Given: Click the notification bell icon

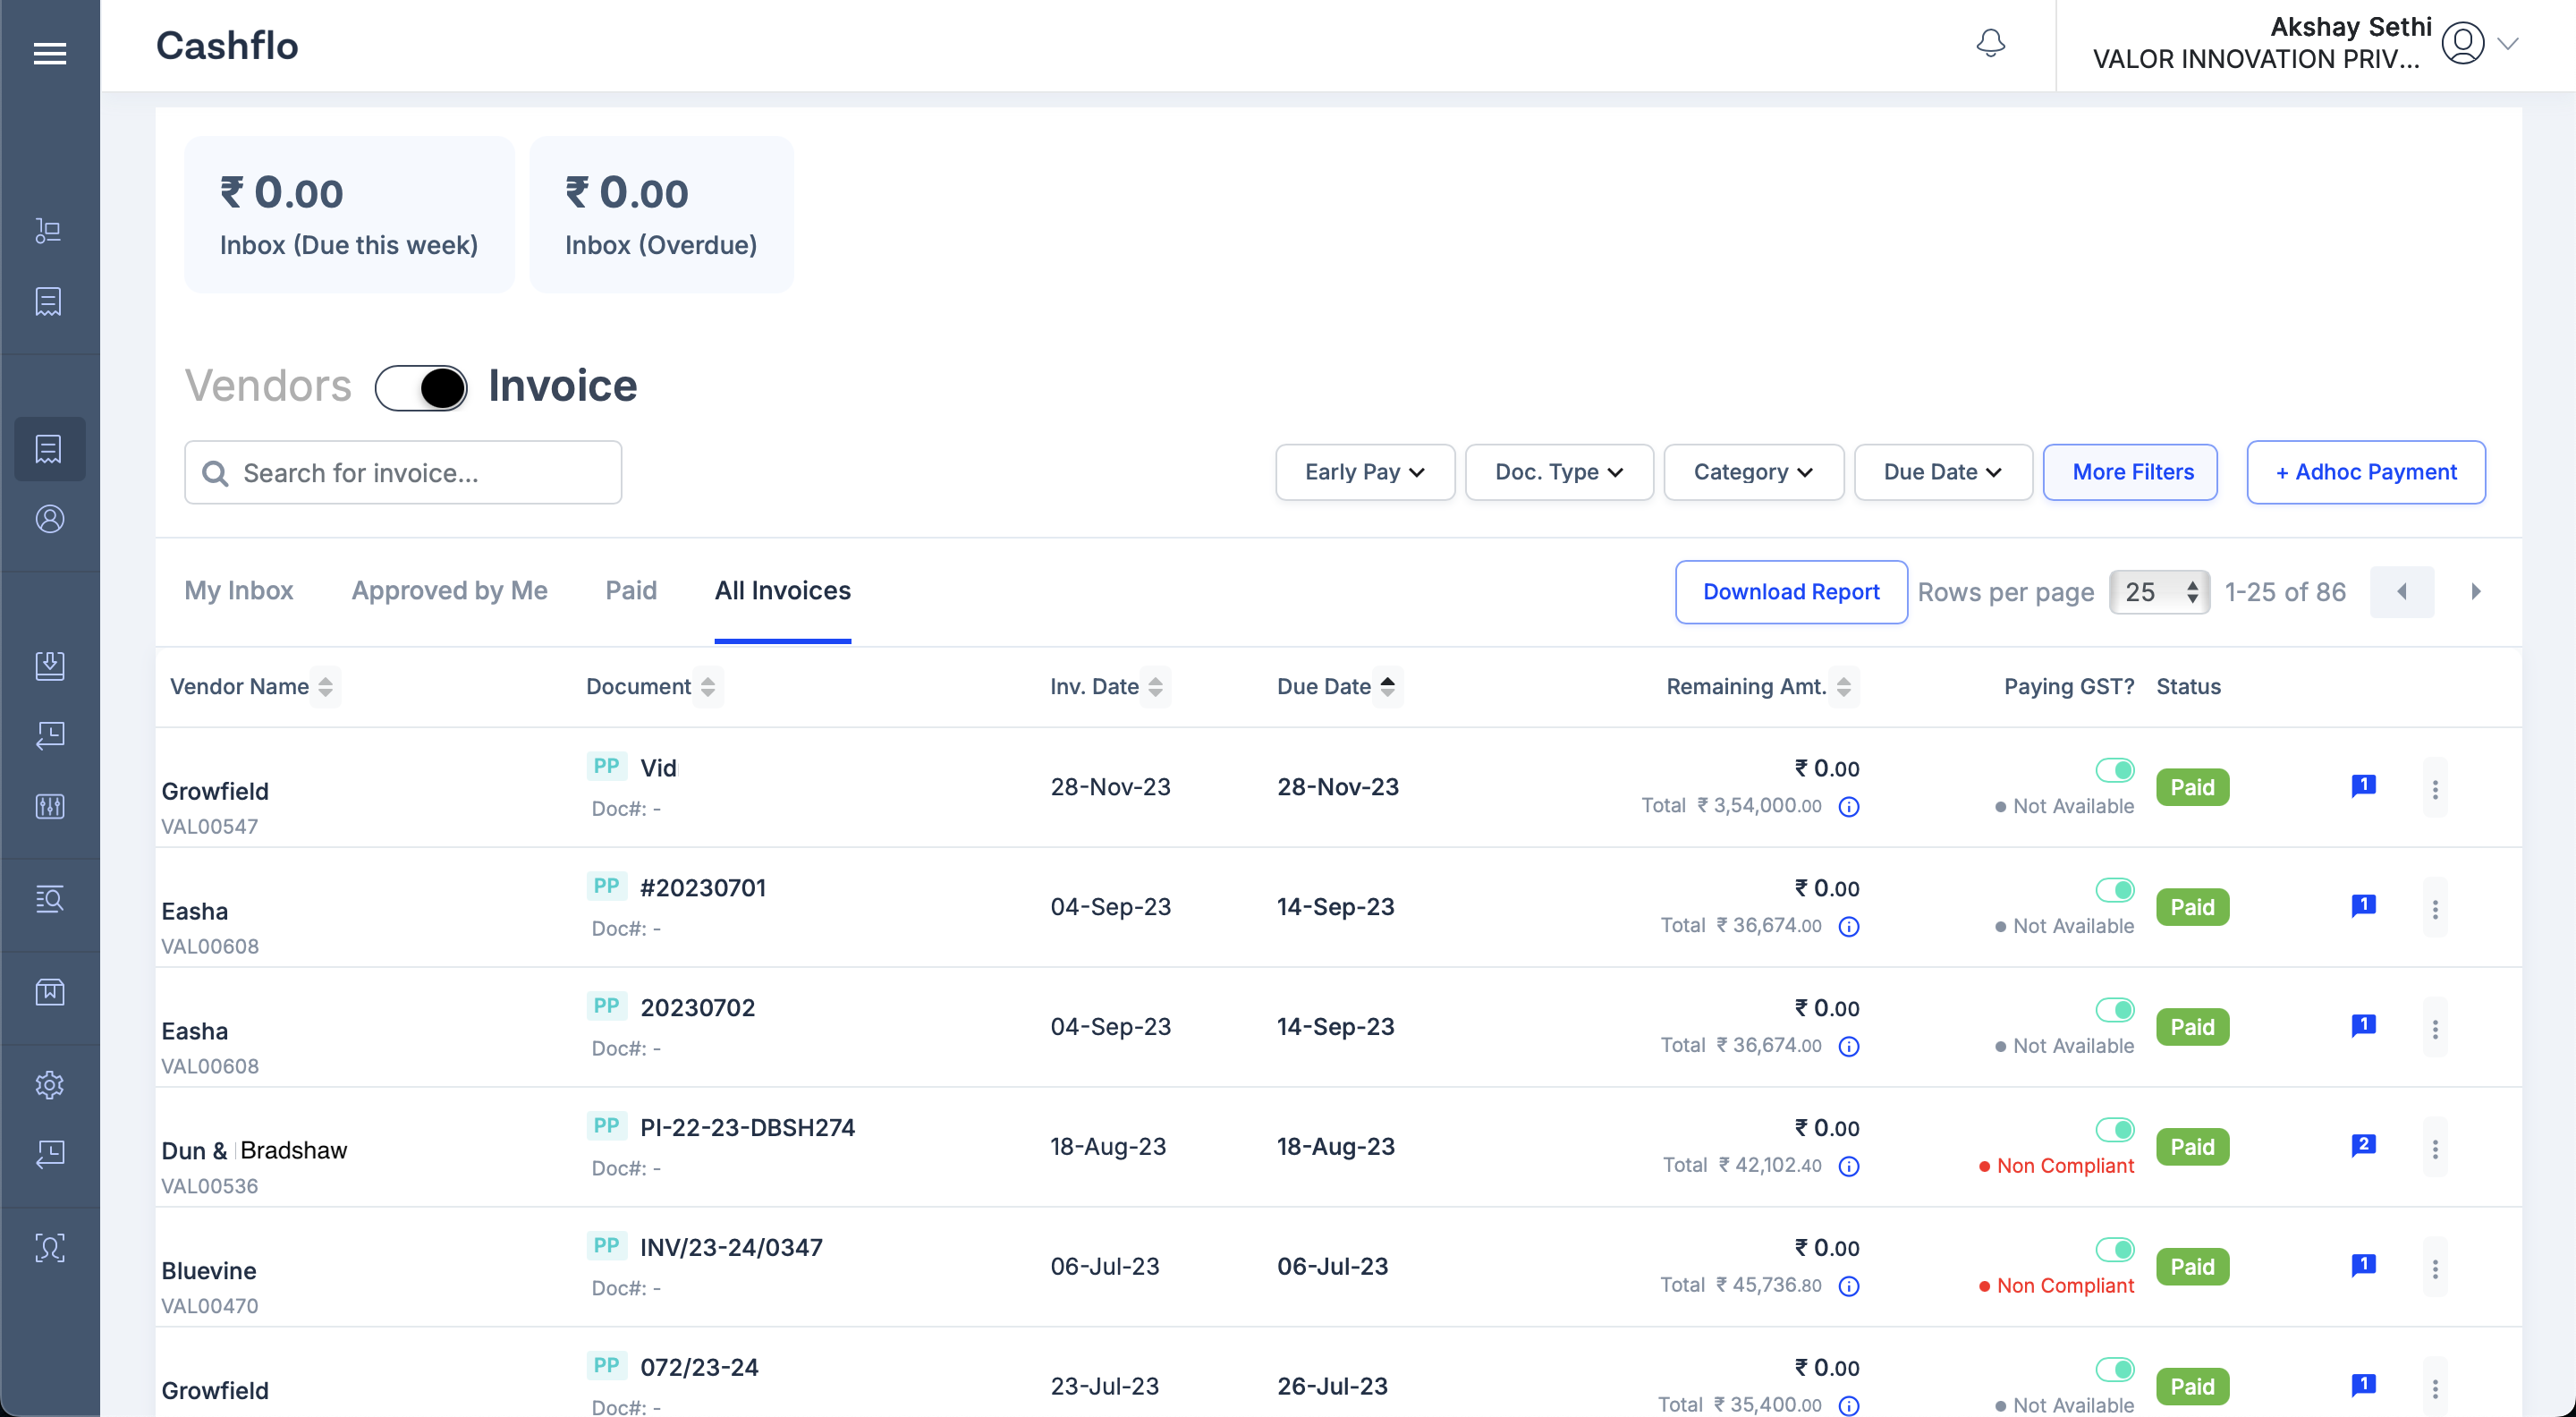Looking at the screenshot, I should click(x=1990, y=44).
